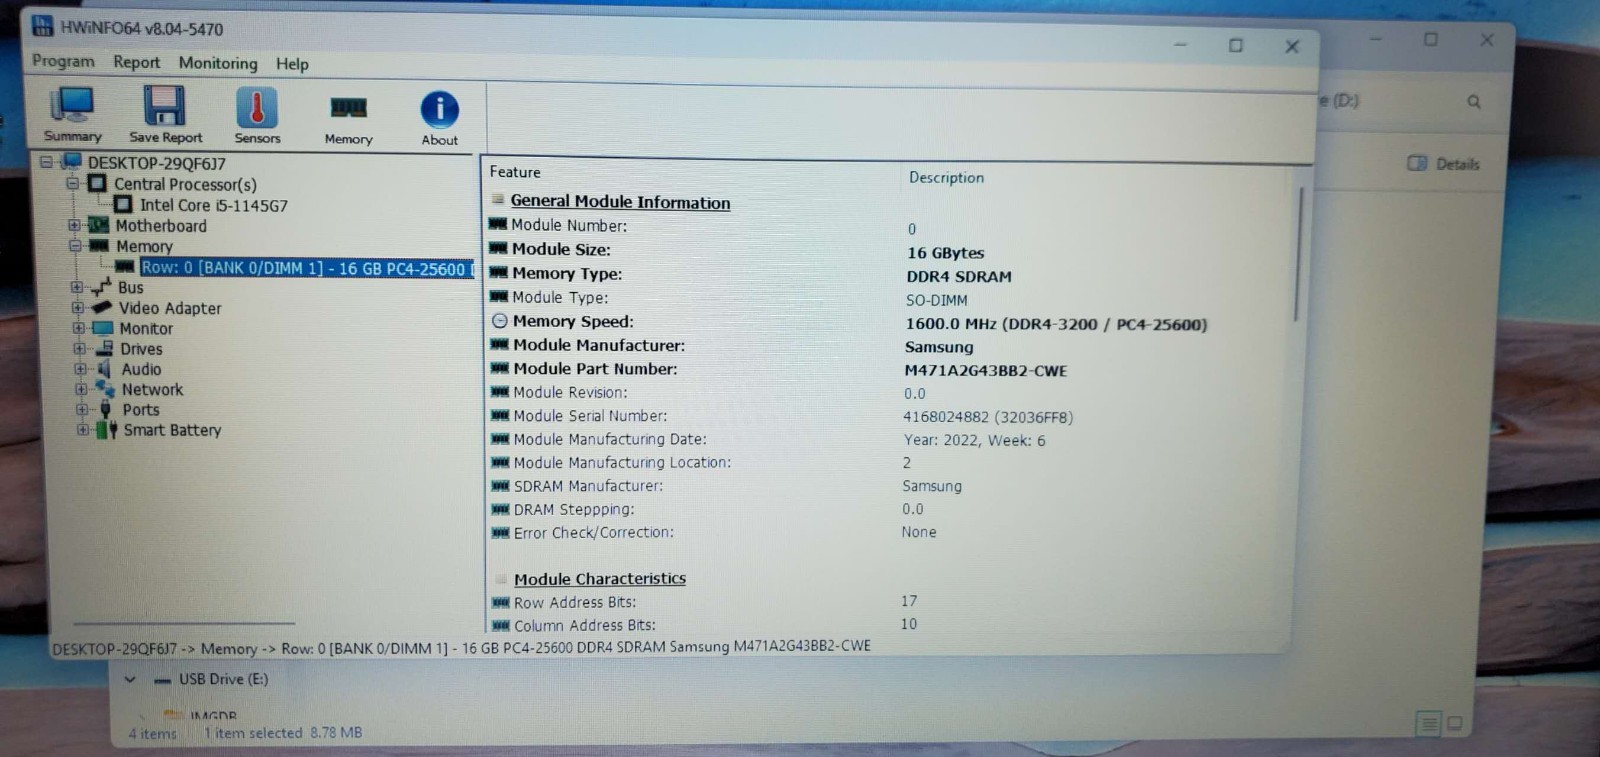Image resolution: width=1600 pixels, height=757 pixels.
Task: Expand the Motherboard tree node
Action: coord(73,225)
